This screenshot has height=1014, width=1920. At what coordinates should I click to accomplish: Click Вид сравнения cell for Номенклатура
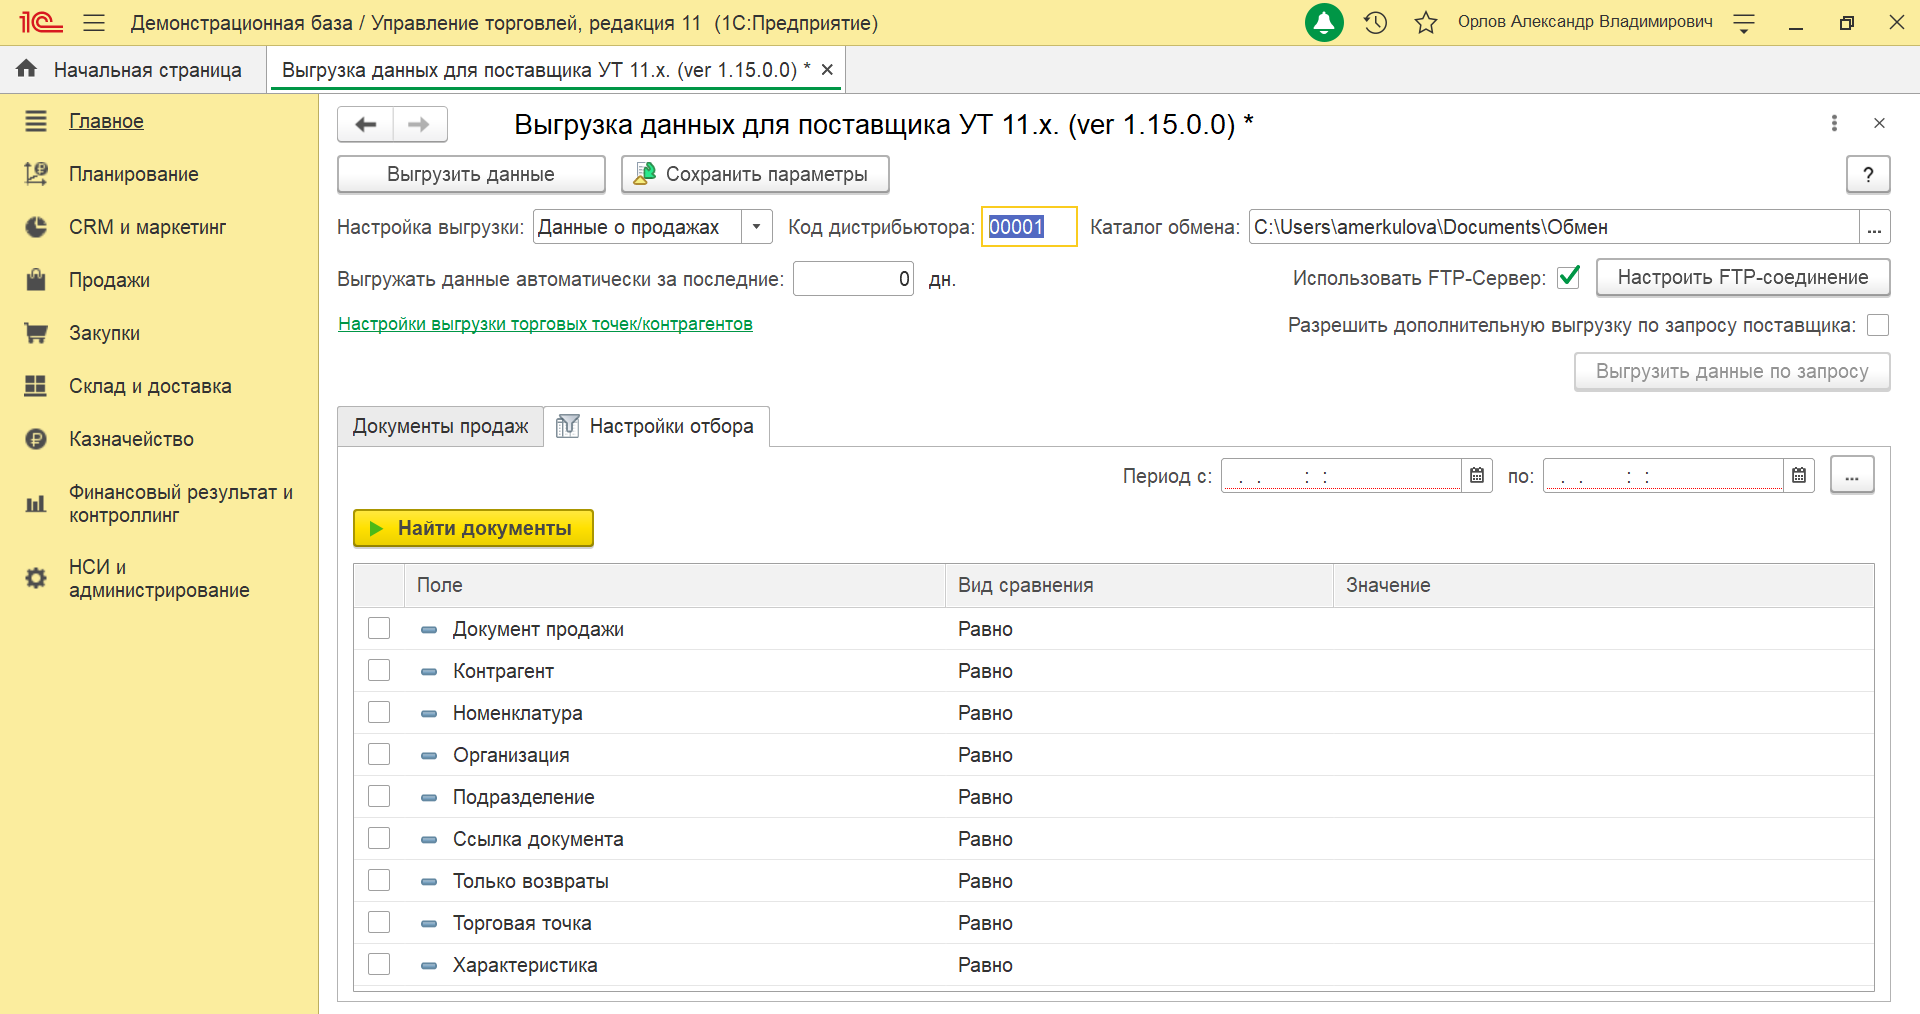(1139, 713)
